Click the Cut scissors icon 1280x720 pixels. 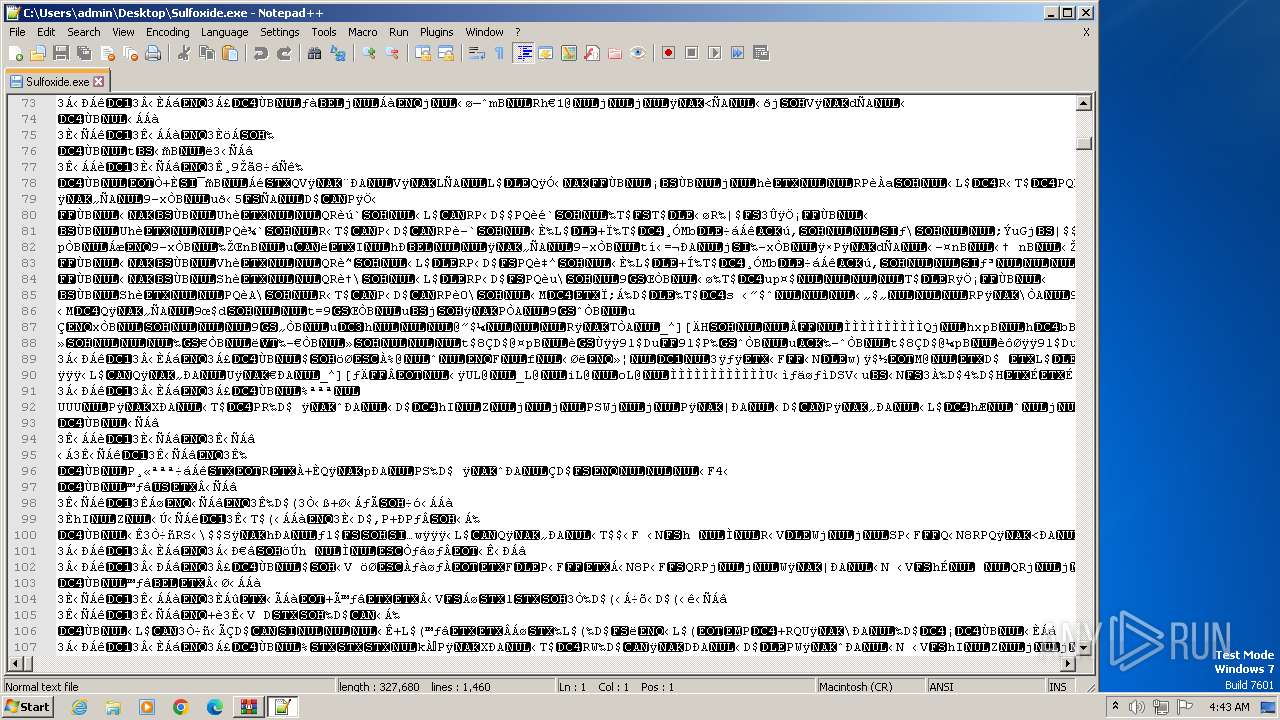(183, 53)
